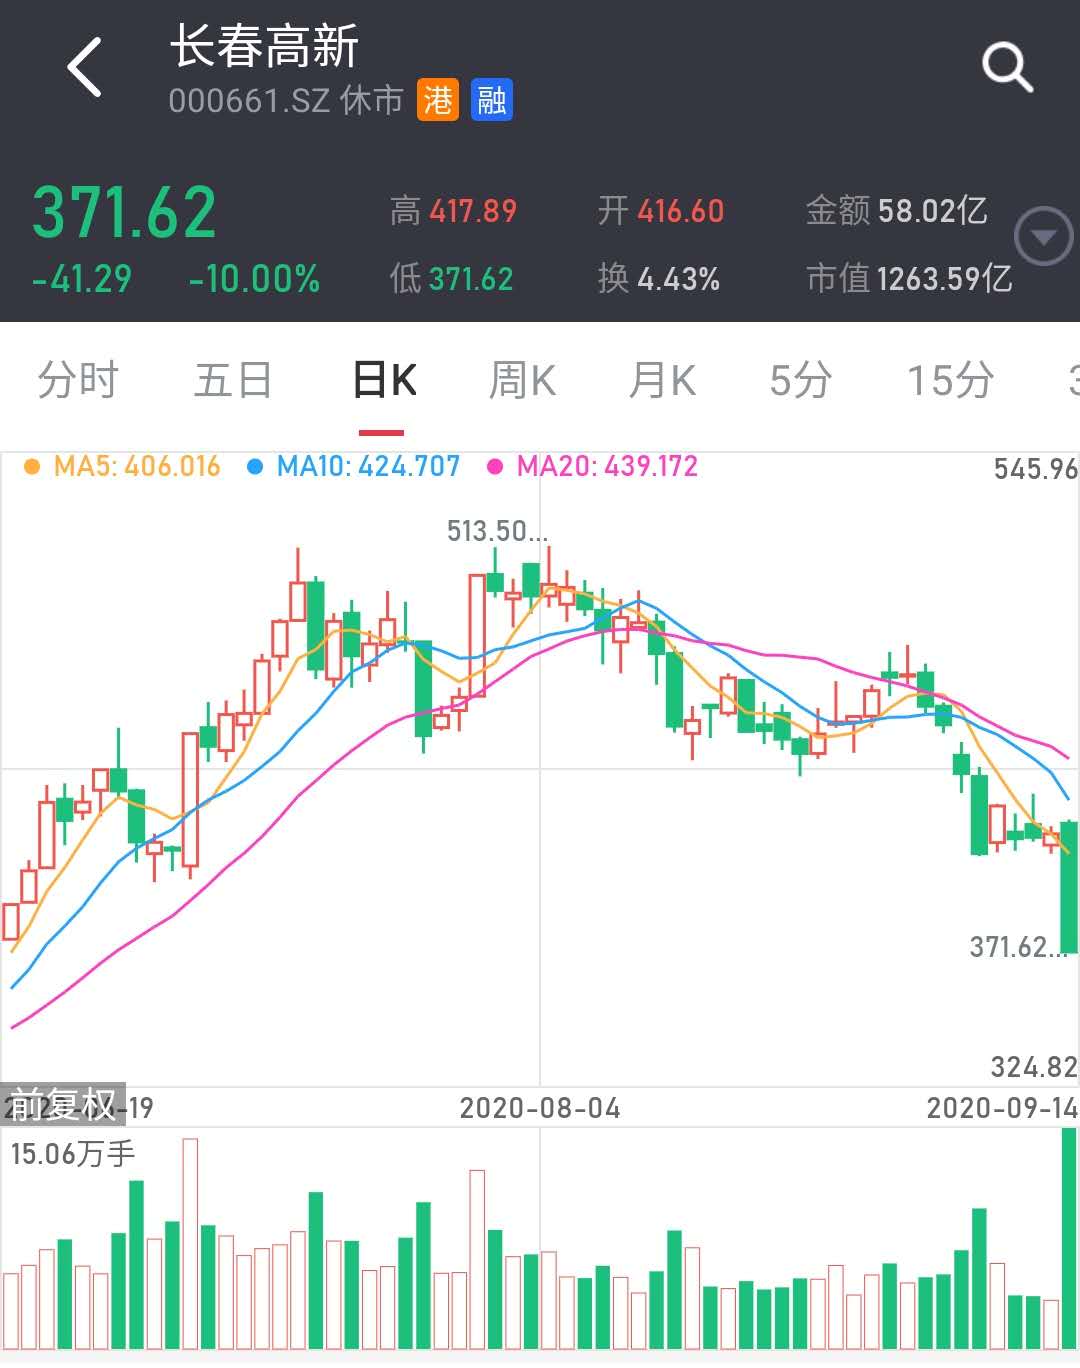The width and height of the screenshot is (1080, 1368).
Task: Tap the back arrow icon
Action: 86,67
